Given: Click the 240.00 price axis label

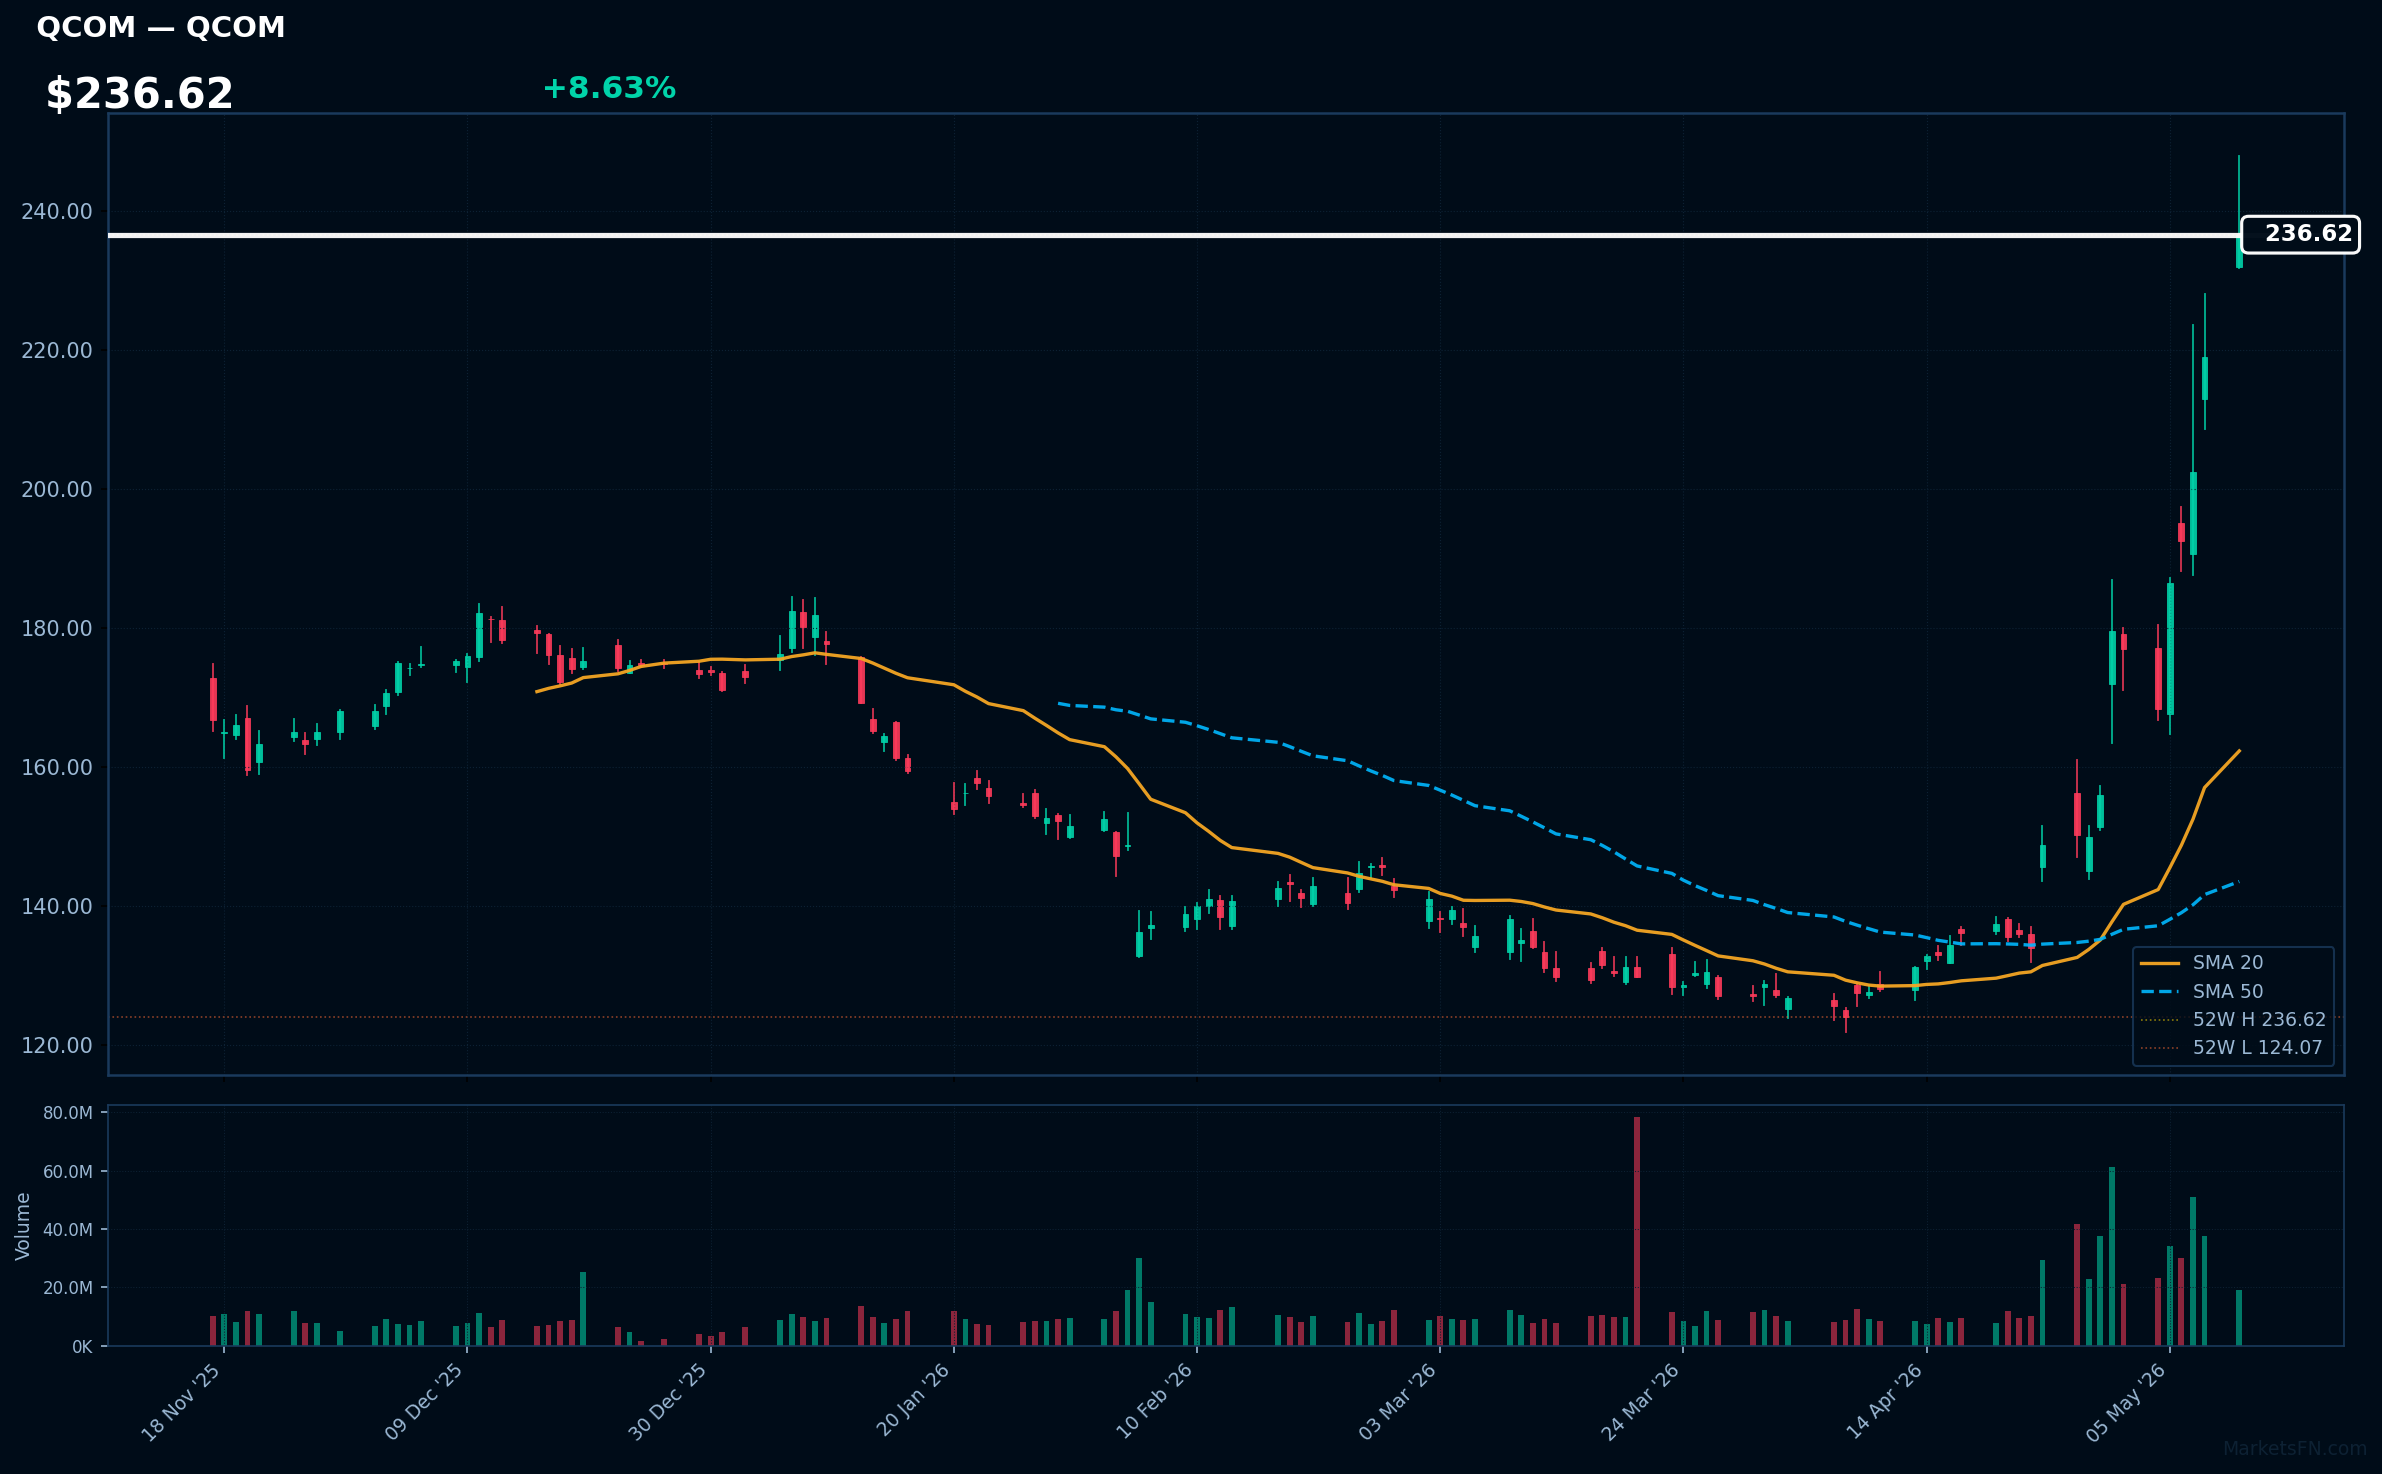Looking at the screenshot, I should tap(57, 211).
